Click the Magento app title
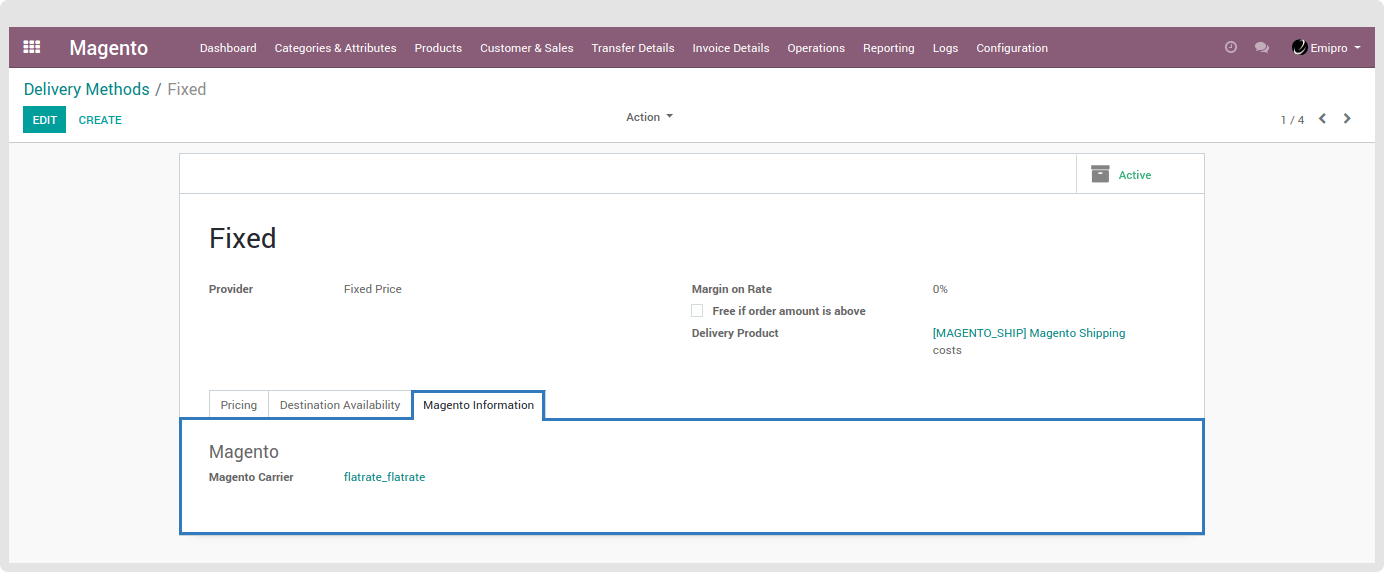 pyautogui.click(x=109, y=48)
